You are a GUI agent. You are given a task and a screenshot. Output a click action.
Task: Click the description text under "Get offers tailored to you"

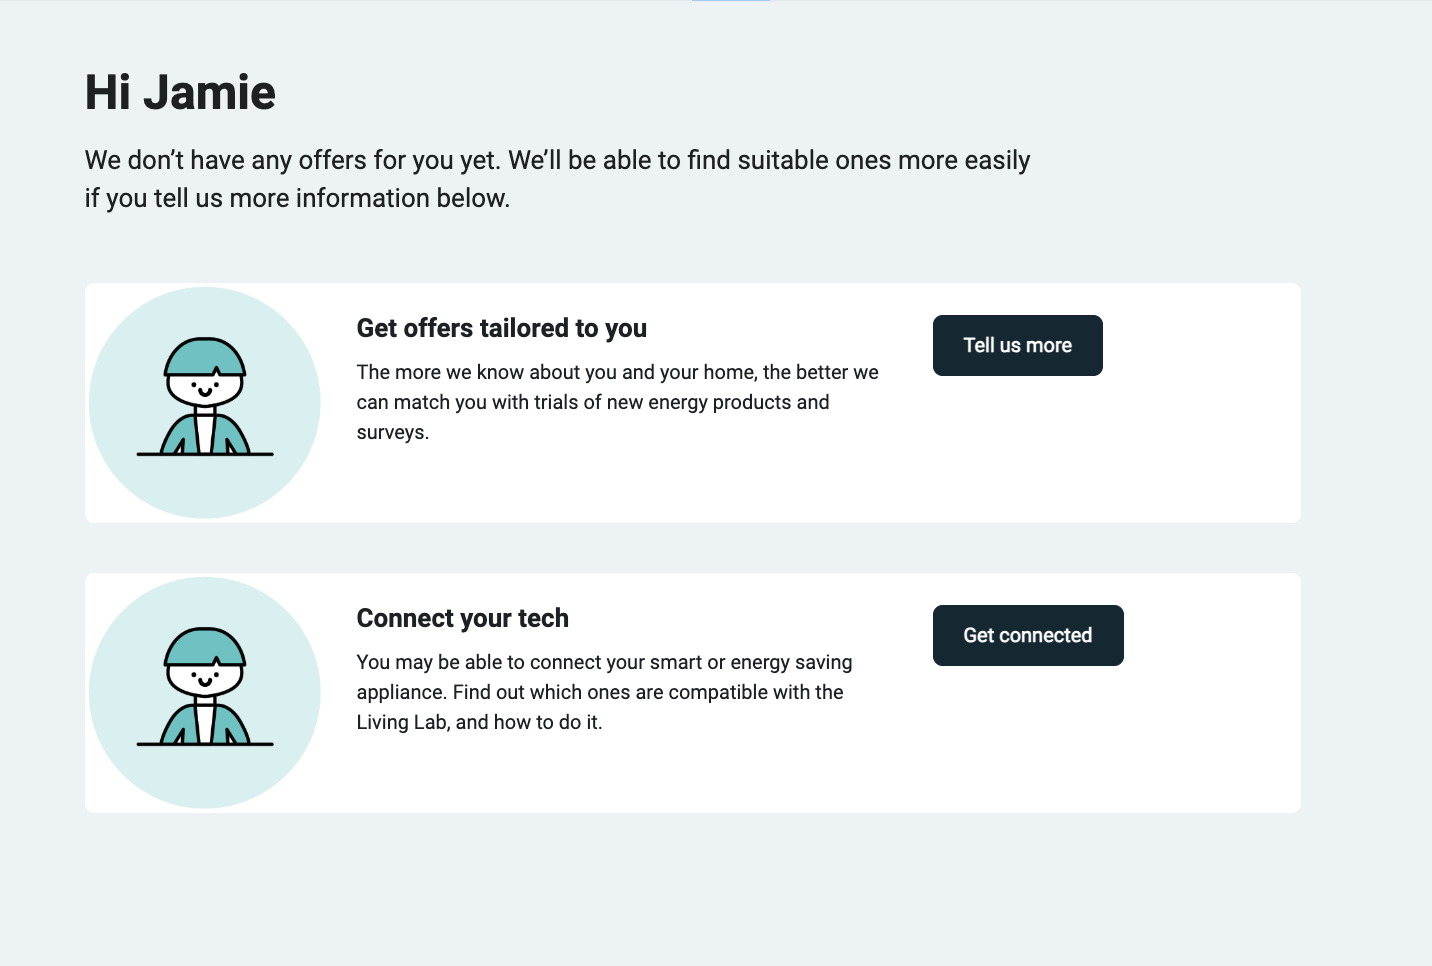point(617,402)
